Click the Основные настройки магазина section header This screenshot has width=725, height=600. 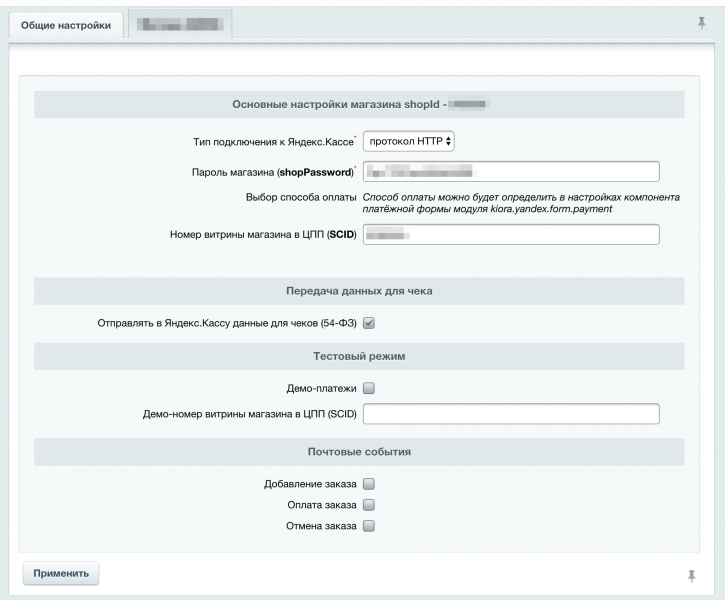click(x=359, y=104)
